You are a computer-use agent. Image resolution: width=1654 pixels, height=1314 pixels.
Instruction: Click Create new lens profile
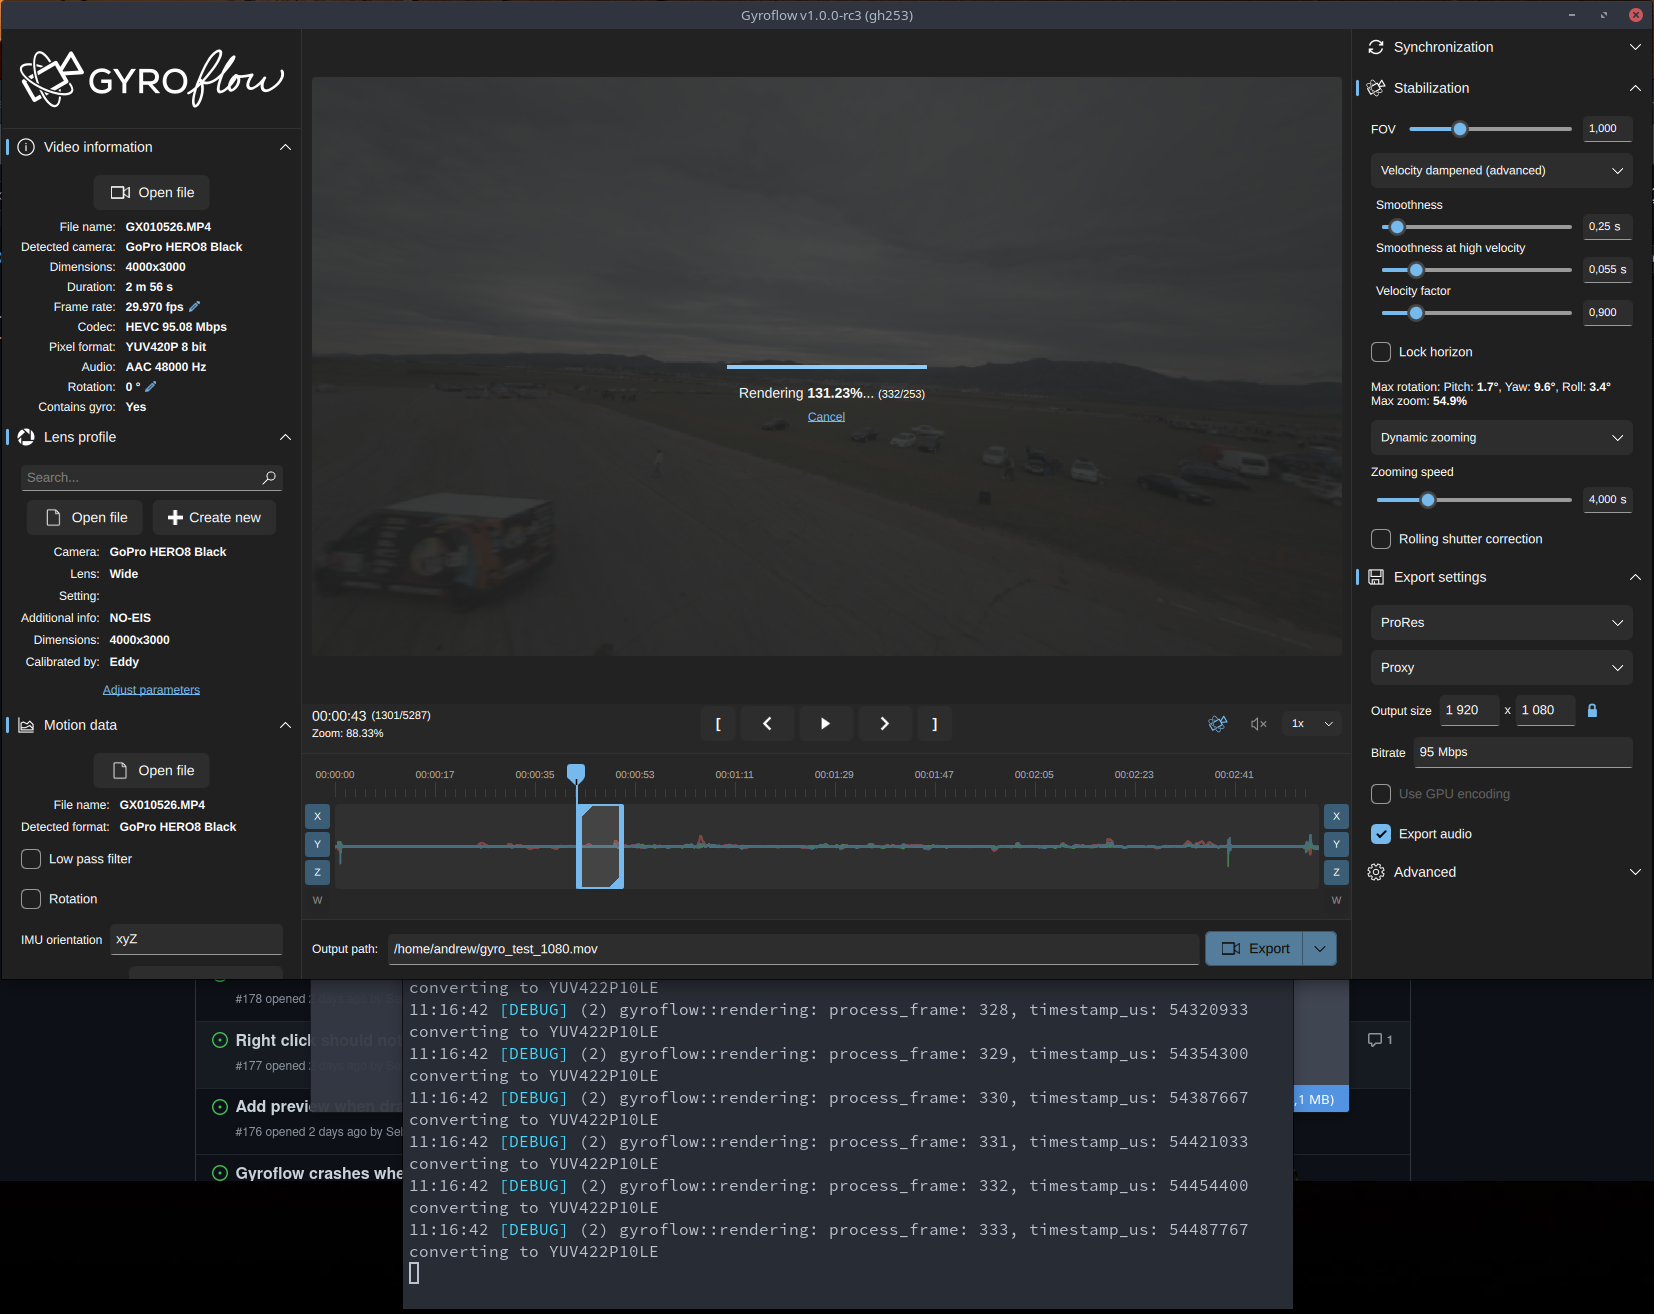coord(214,517)
